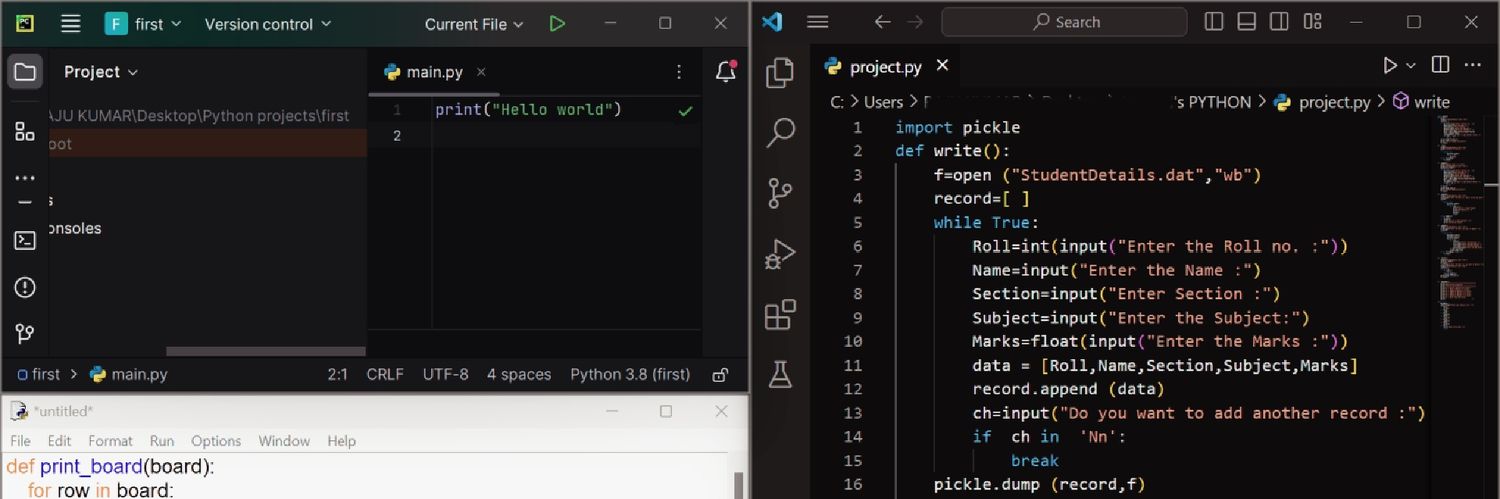1500x499 pixels.
Task: Open Window menu in IDLE window
Action: (x=284, y=441)
